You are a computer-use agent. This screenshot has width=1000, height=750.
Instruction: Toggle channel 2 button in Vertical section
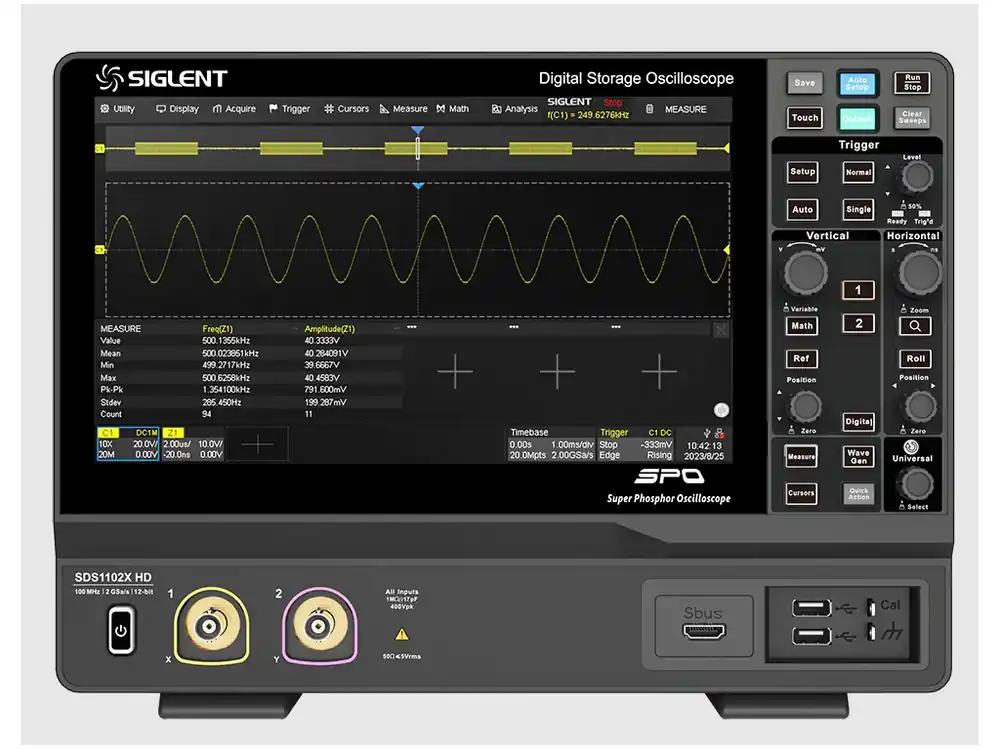point(858,323)
